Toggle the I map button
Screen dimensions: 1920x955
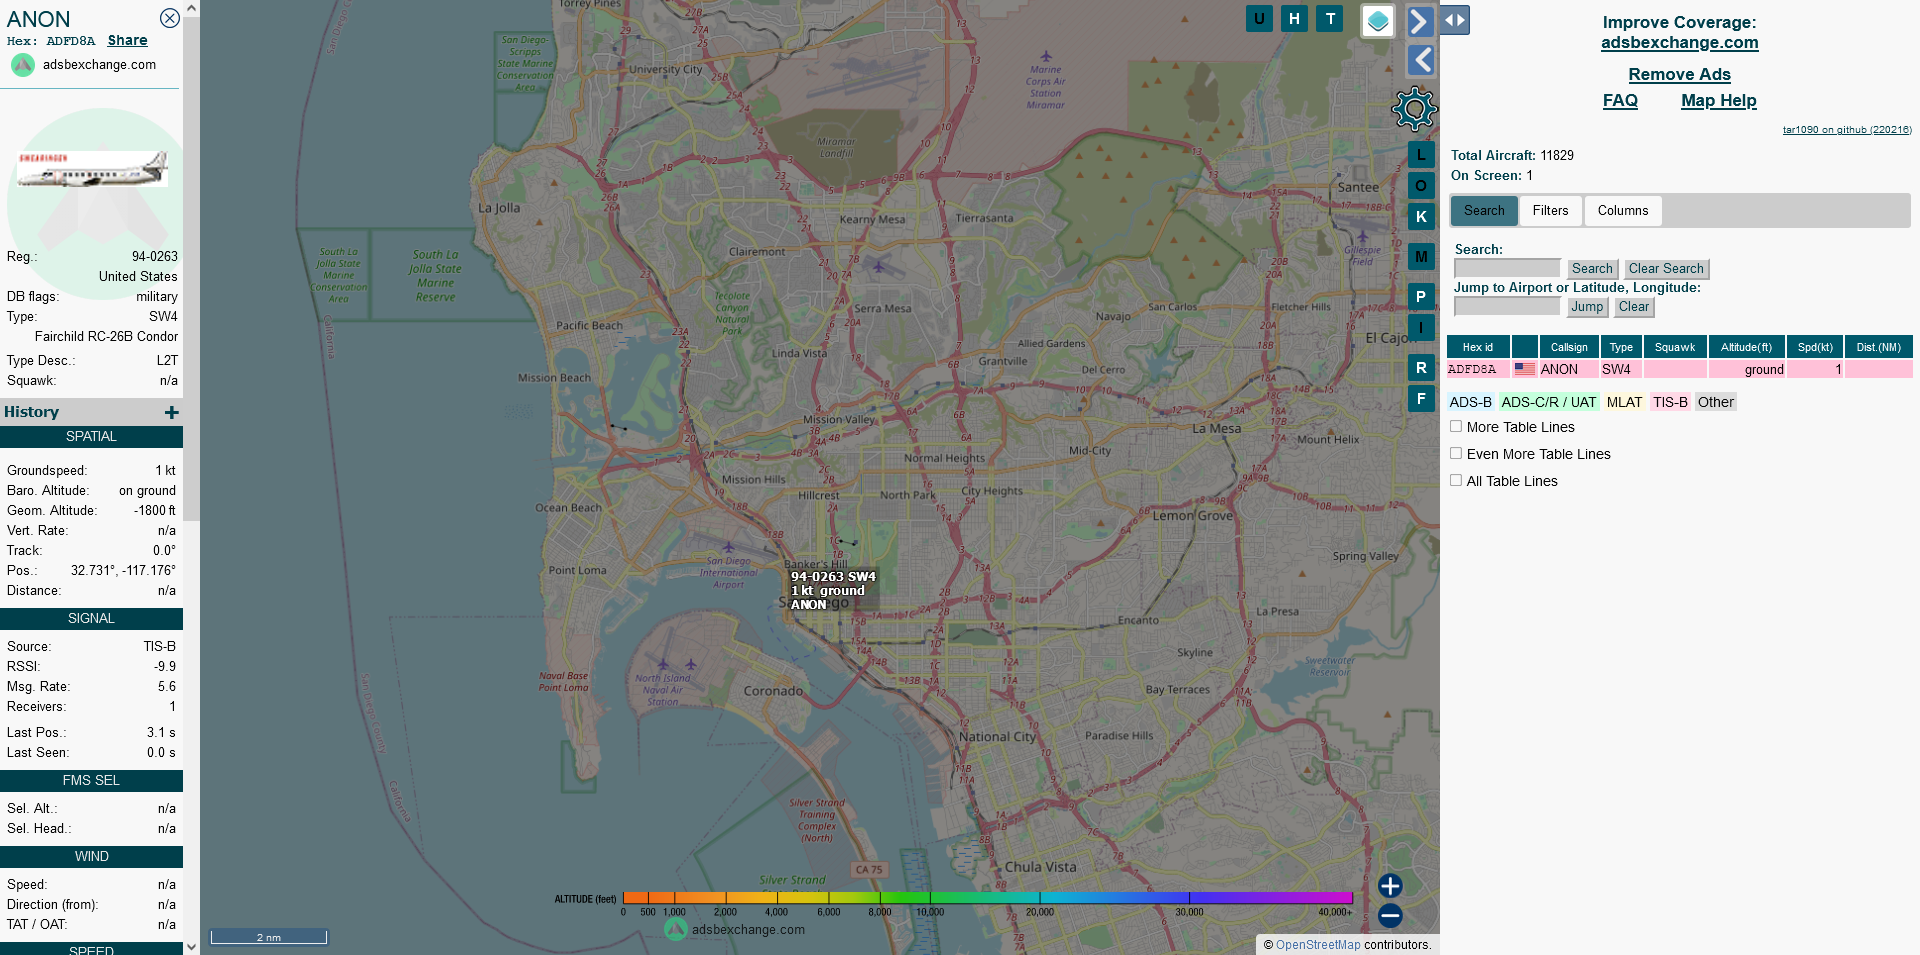coord(1421,327)
